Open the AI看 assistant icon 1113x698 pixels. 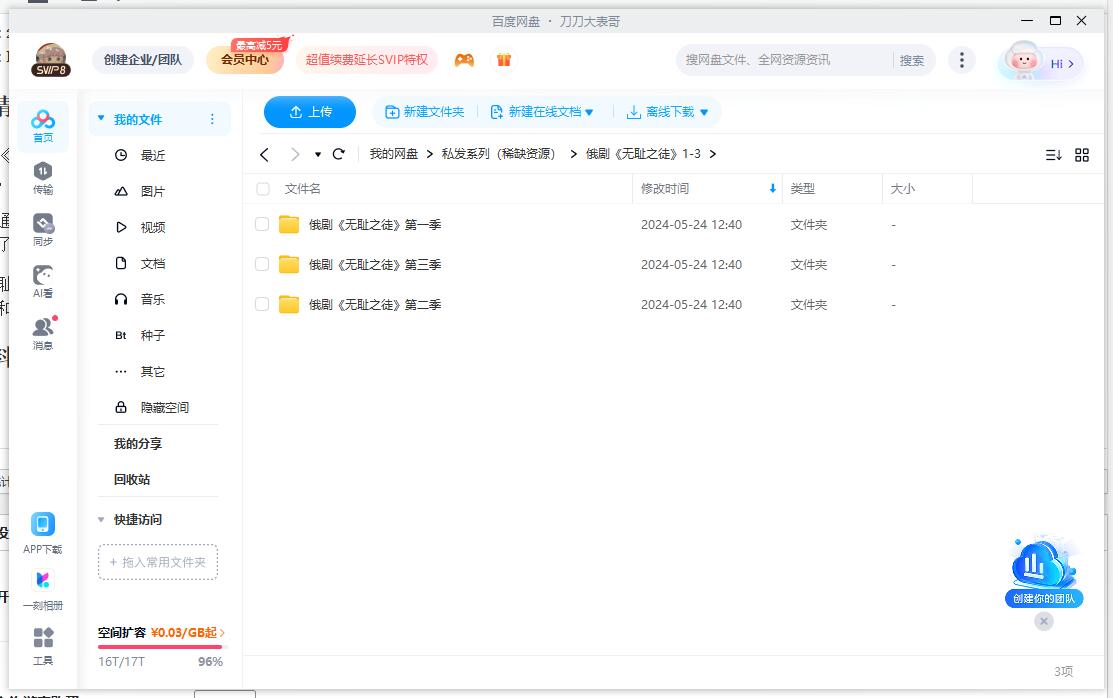point(43,281)
